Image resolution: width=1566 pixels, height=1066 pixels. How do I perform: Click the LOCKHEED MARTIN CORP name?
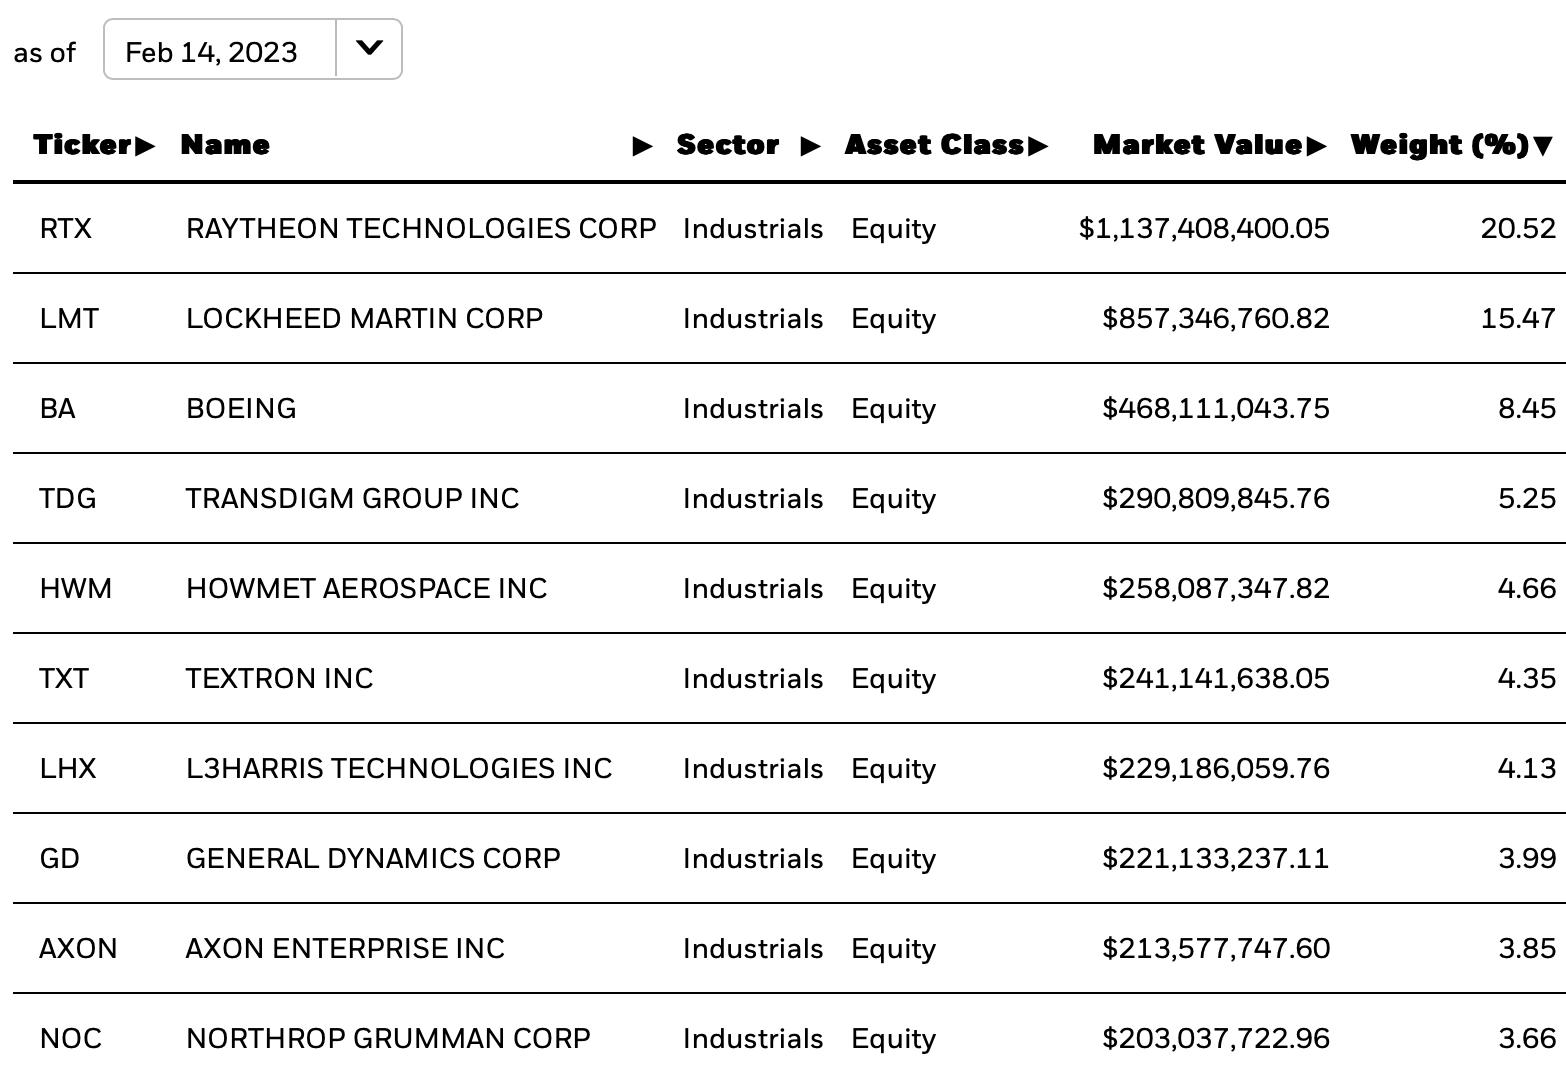coord(364,319)
